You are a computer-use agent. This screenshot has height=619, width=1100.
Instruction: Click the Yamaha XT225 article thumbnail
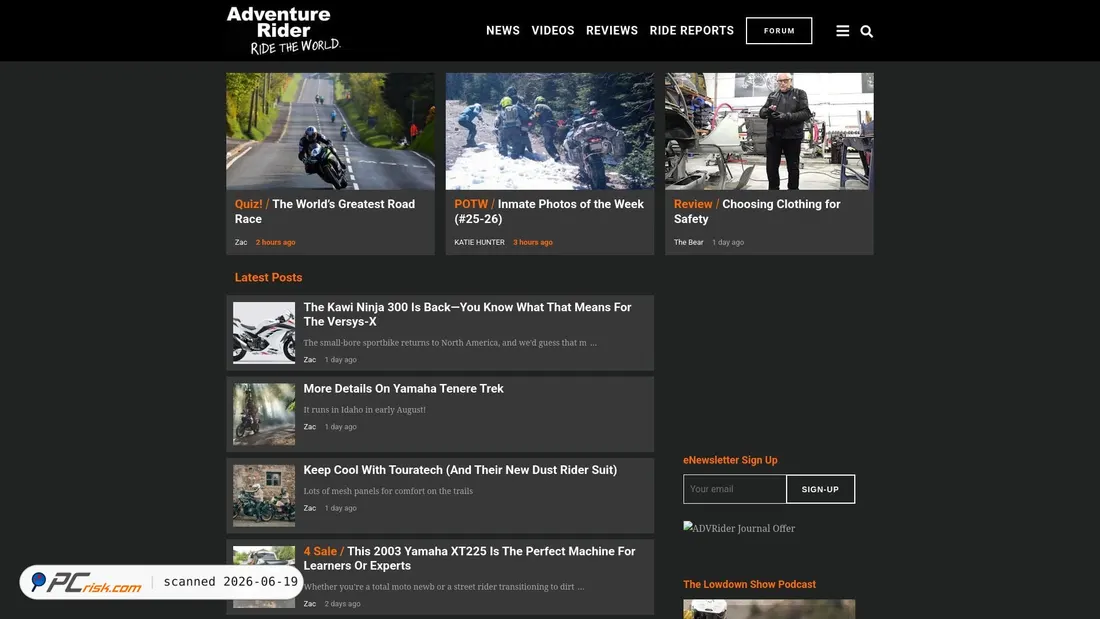point(264,577)
